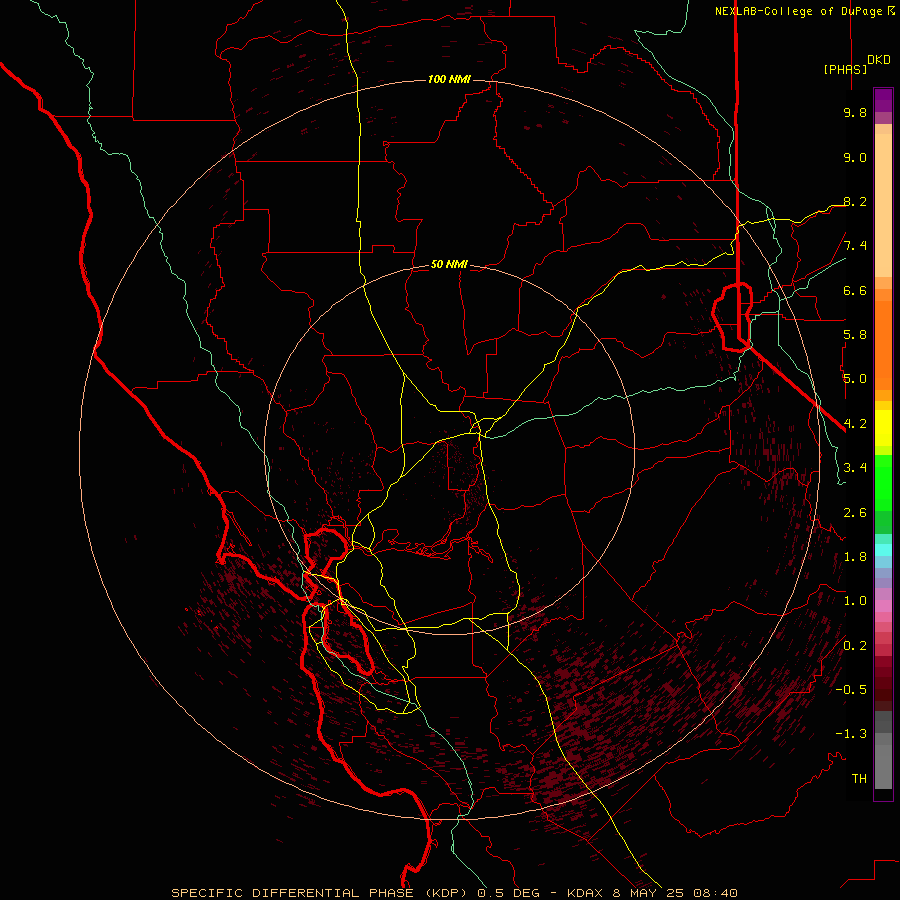Click the 2.6 legend value
This screenshot has height=900, width=900.
(855, 513)
